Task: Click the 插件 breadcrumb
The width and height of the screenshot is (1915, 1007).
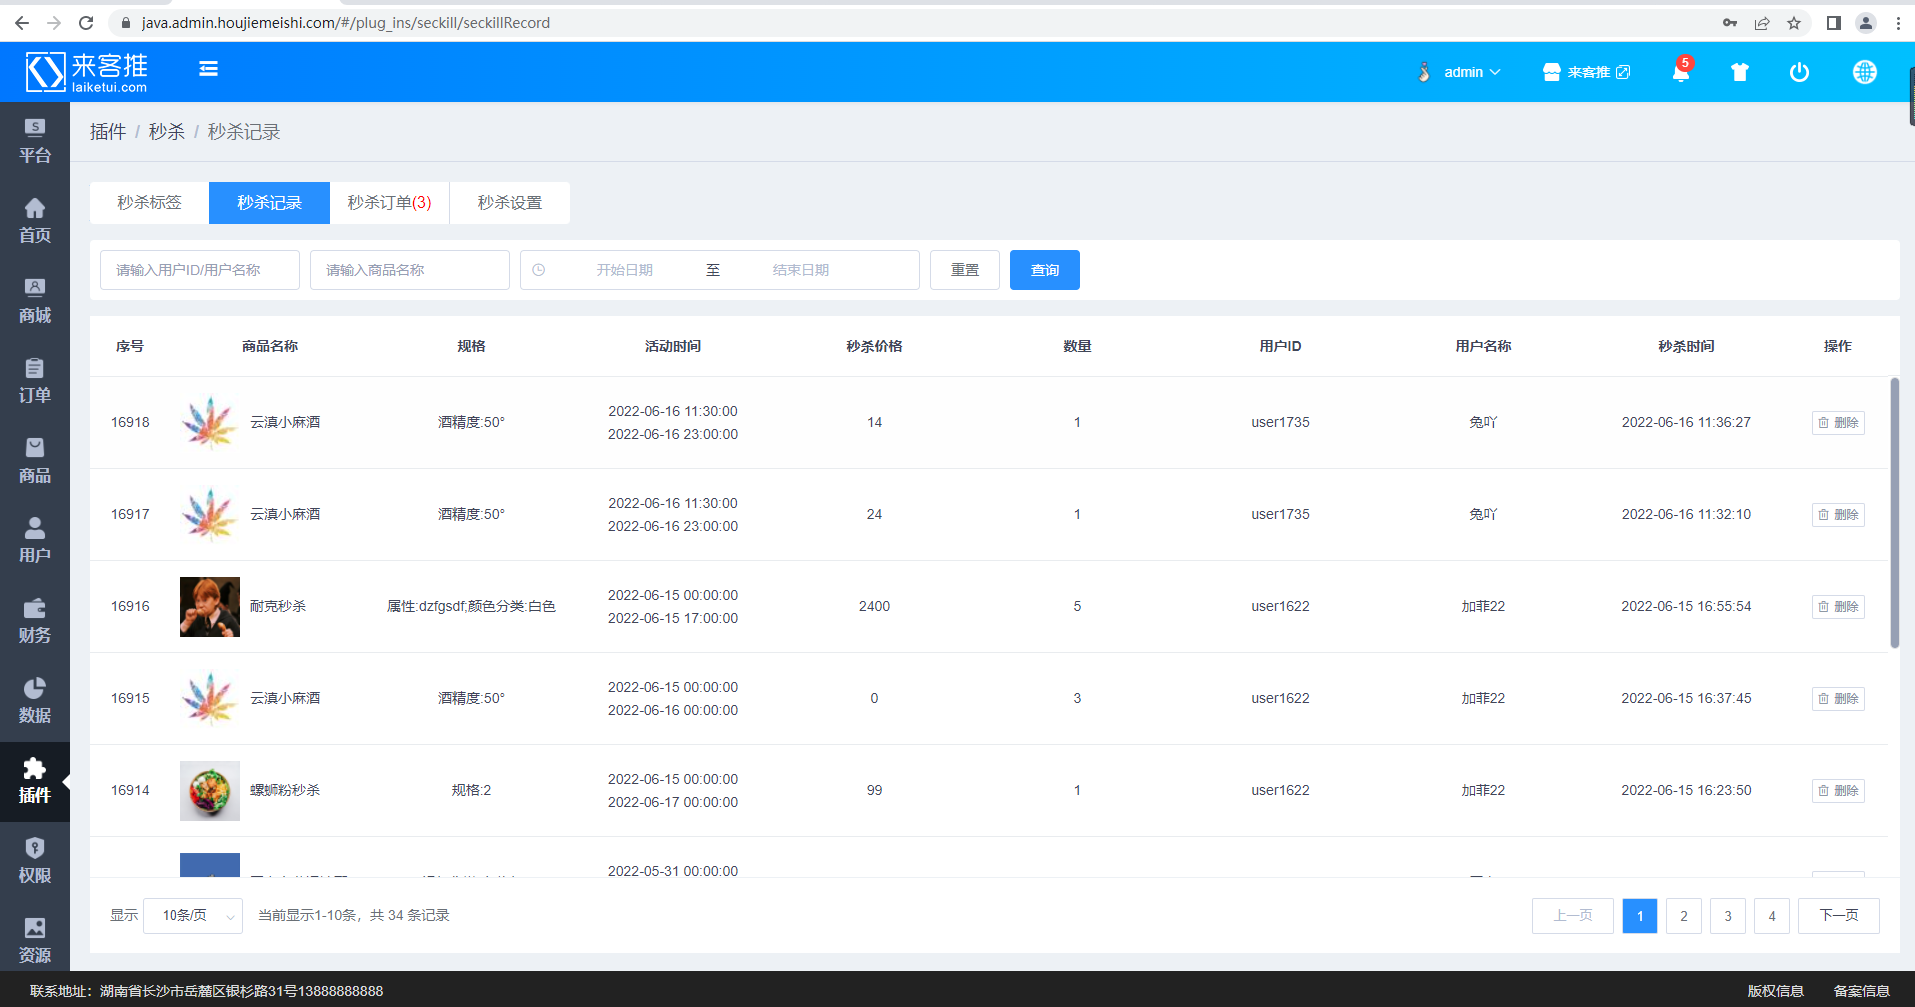Action: tap(108, 132)
